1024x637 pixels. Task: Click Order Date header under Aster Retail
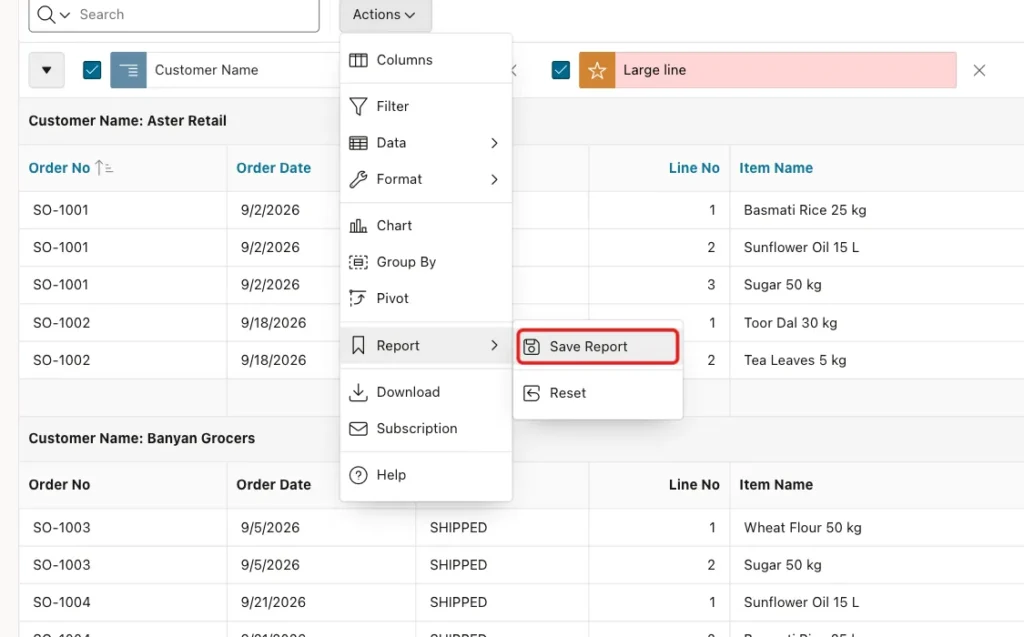click(274, 168)
